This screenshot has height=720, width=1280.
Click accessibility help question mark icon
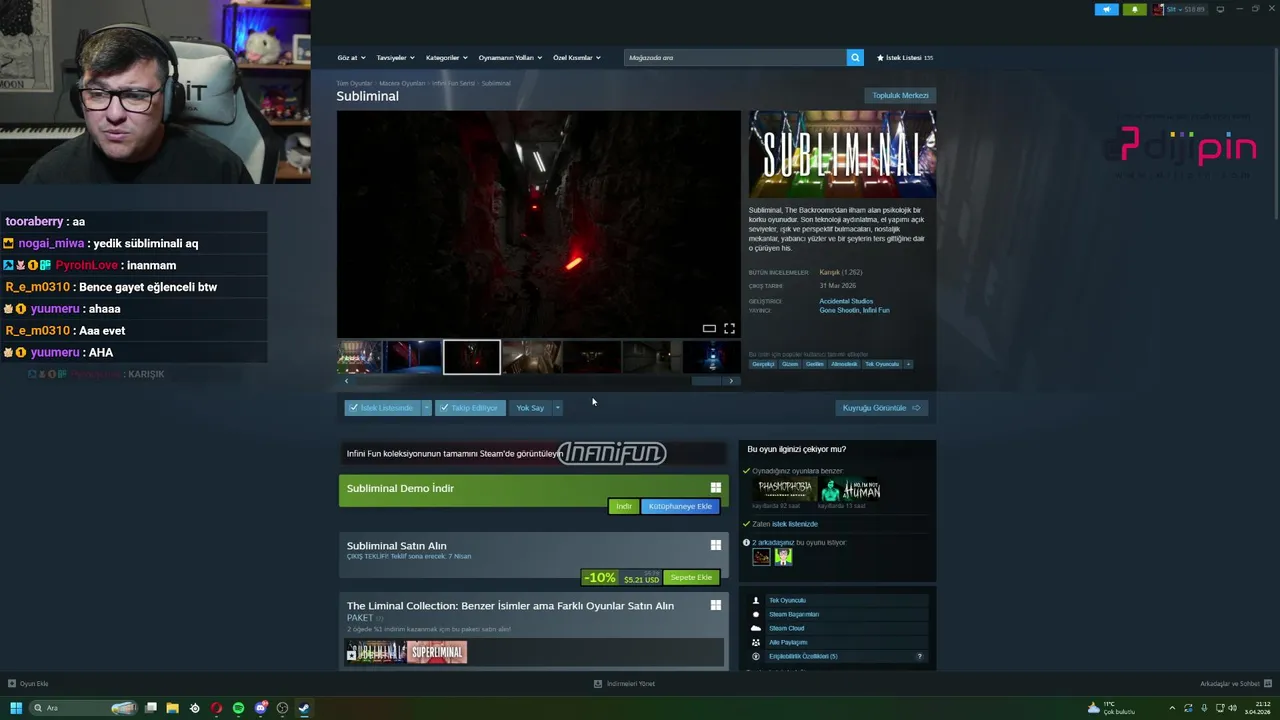919,656
